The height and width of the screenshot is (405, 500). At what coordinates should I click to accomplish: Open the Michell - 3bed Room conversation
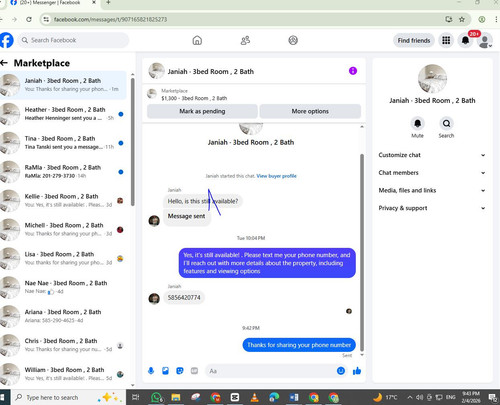(x=63, y=230)
